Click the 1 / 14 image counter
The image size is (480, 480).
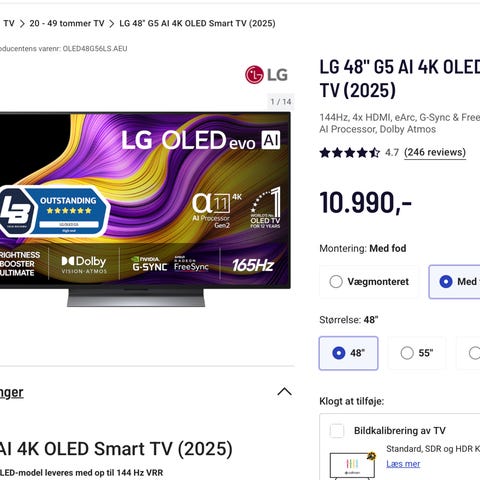tap(281, 102)
